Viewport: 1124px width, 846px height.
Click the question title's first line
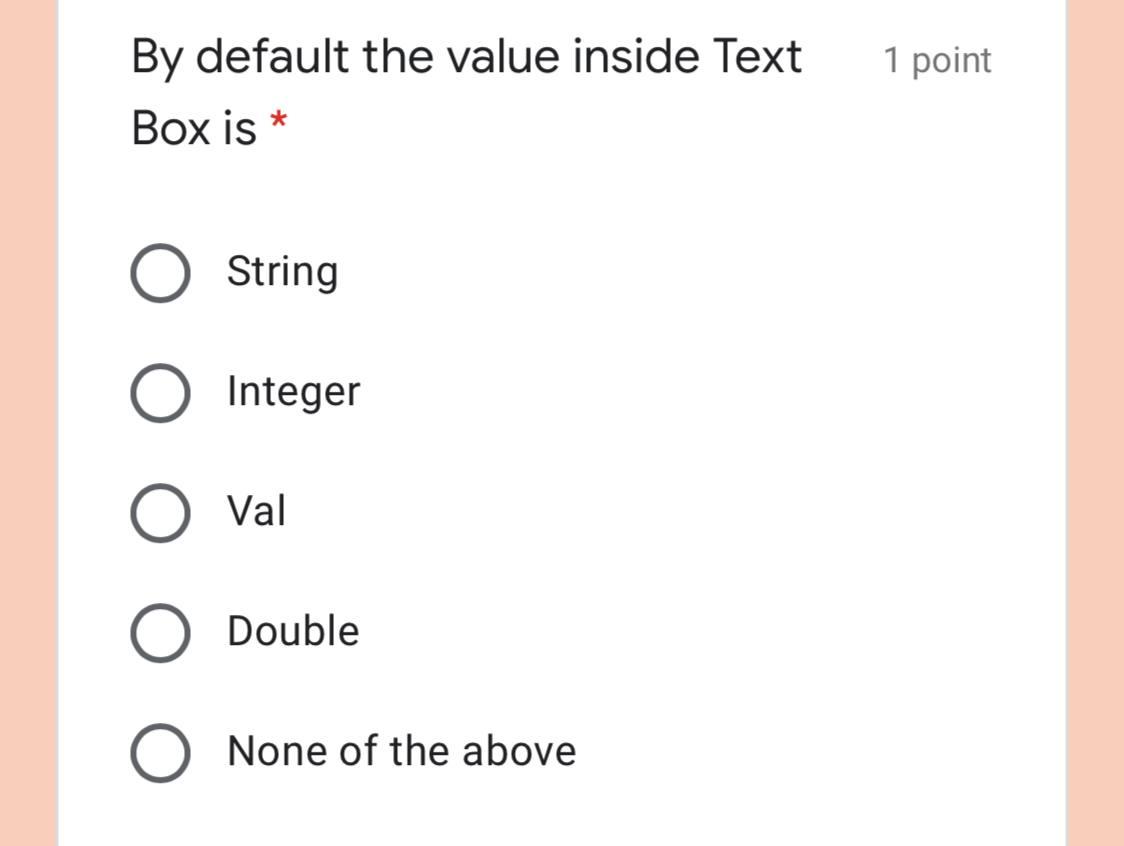coord(466,57)
